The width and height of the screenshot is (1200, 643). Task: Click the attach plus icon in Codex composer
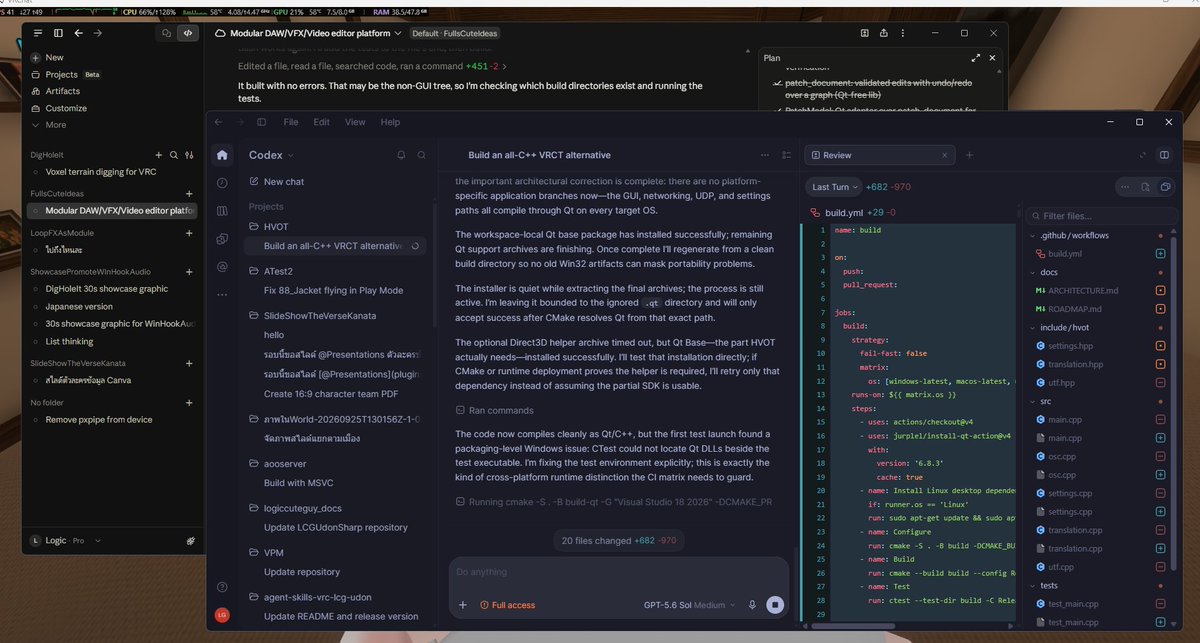point(462,605)
